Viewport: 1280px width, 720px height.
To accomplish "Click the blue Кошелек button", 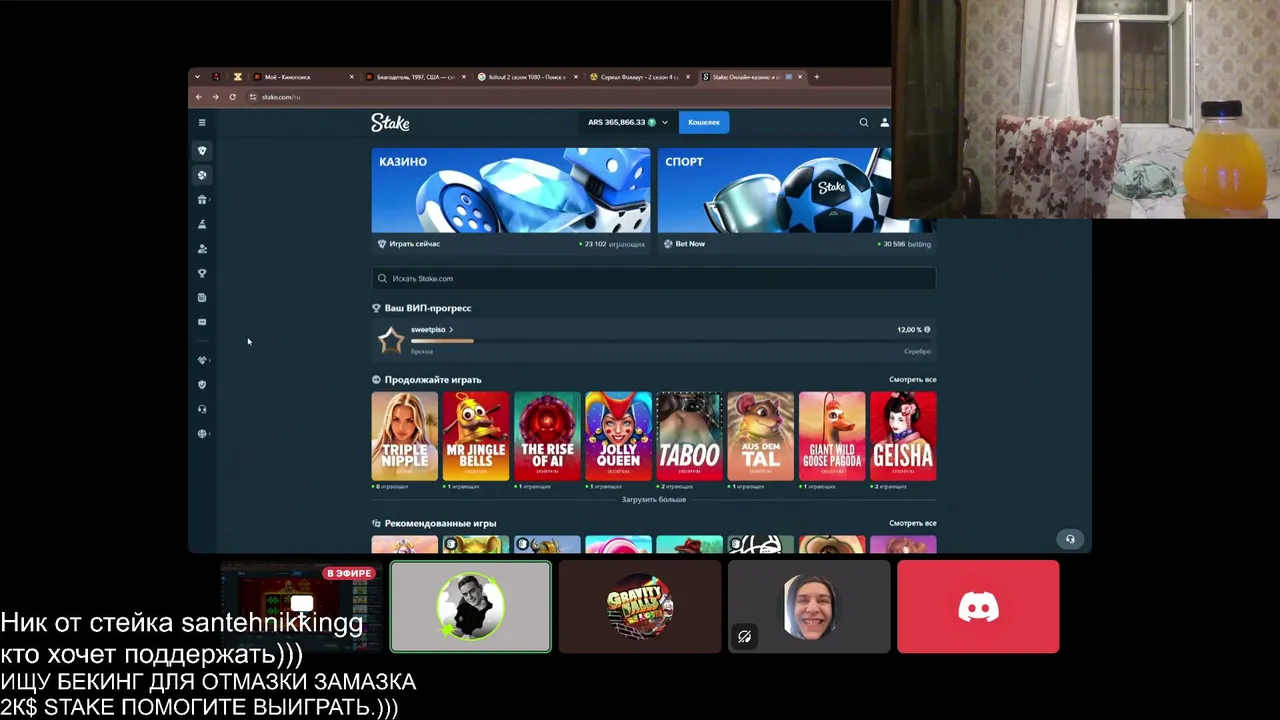I will (x=704, y=122).
